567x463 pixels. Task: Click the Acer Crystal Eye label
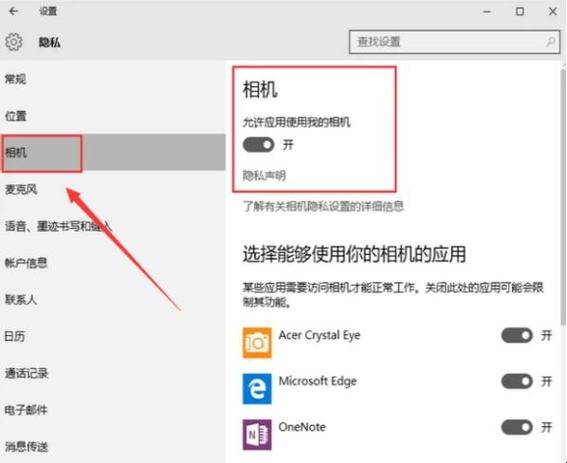pyautogui.click(x=319, y=335)
